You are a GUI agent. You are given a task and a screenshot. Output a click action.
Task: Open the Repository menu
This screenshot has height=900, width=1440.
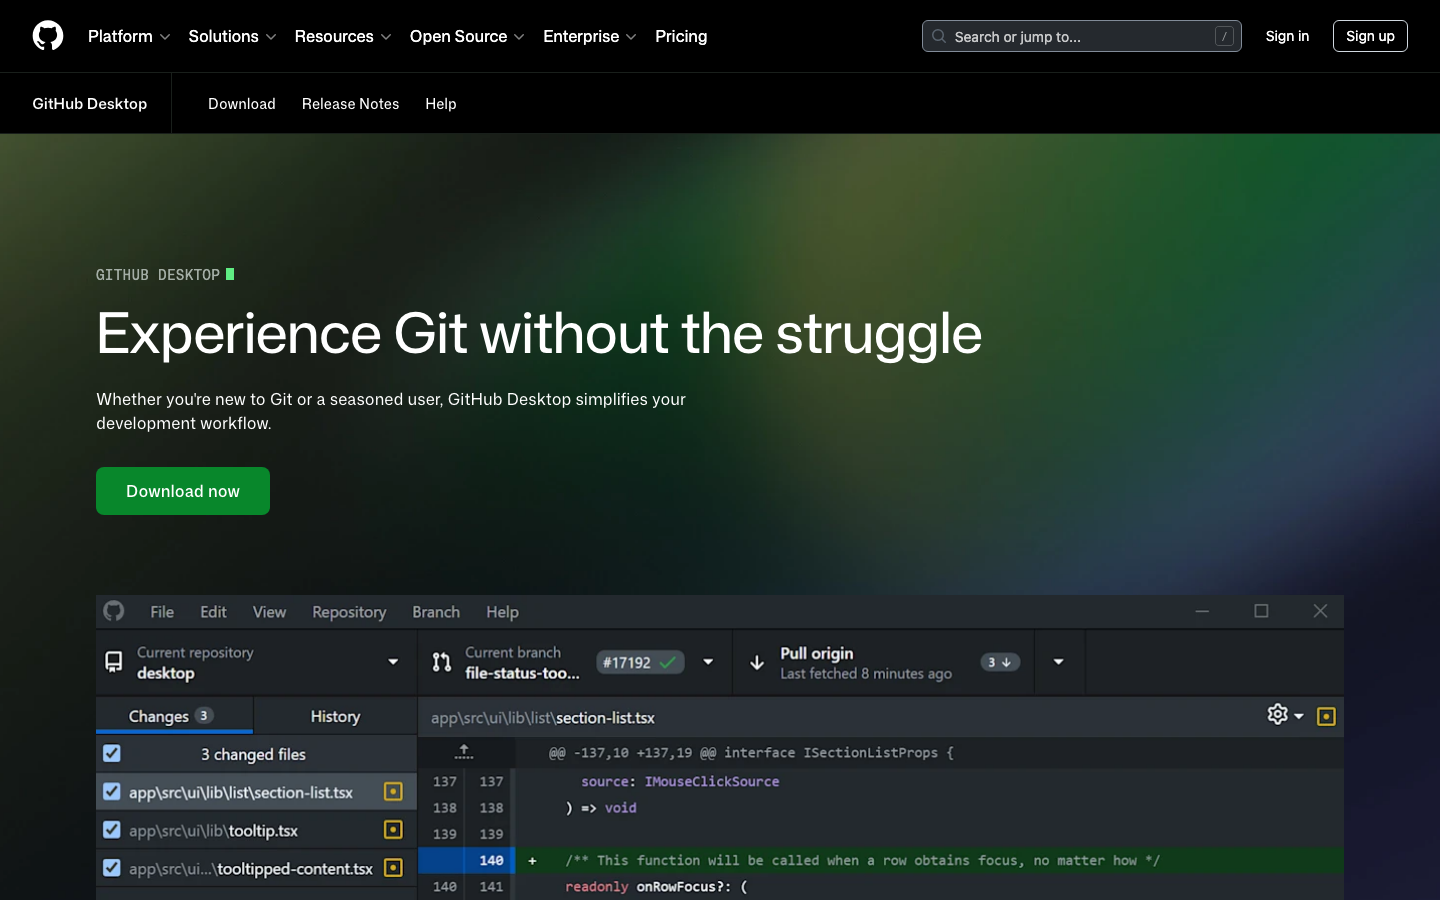pos(349,611)
